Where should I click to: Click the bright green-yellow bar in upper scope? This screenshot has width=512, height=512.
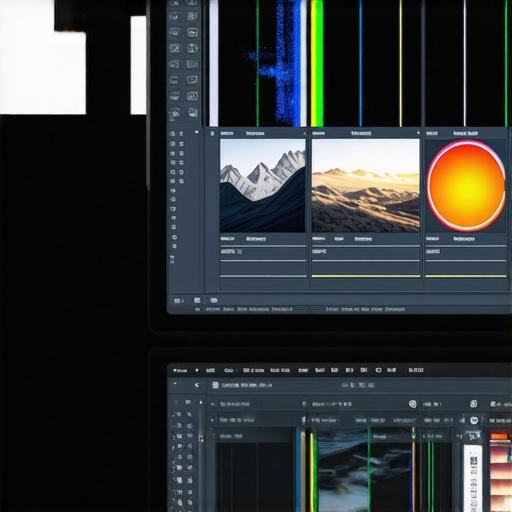317,63
